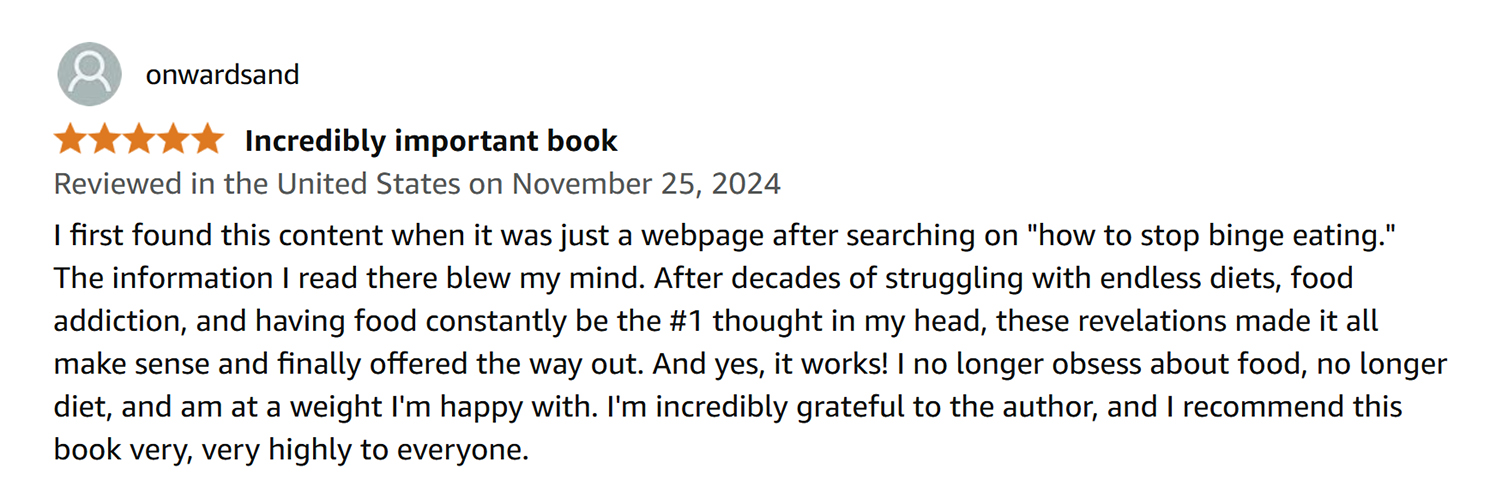This screenshot has width=1500, height=504.
Task: Click the fourth orange rating star
Action: 173,141
